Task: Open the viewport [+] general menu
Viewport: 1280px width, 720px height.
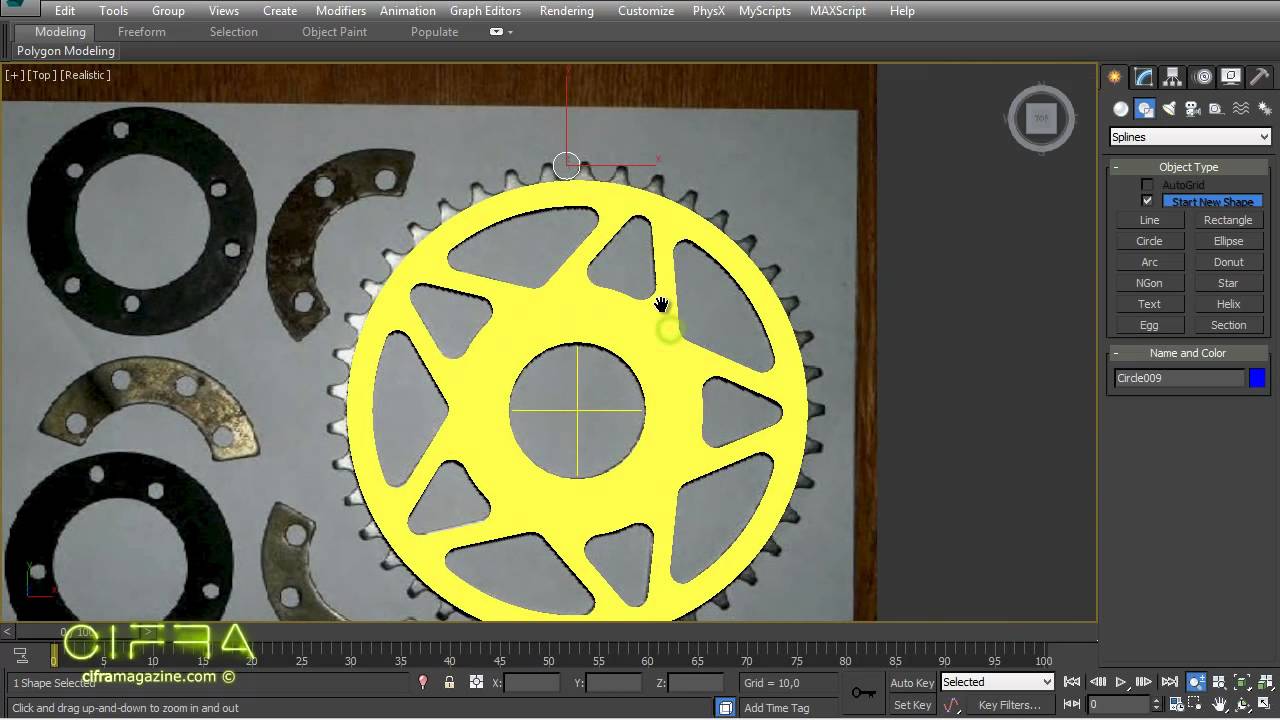Action: coord(14,75)
